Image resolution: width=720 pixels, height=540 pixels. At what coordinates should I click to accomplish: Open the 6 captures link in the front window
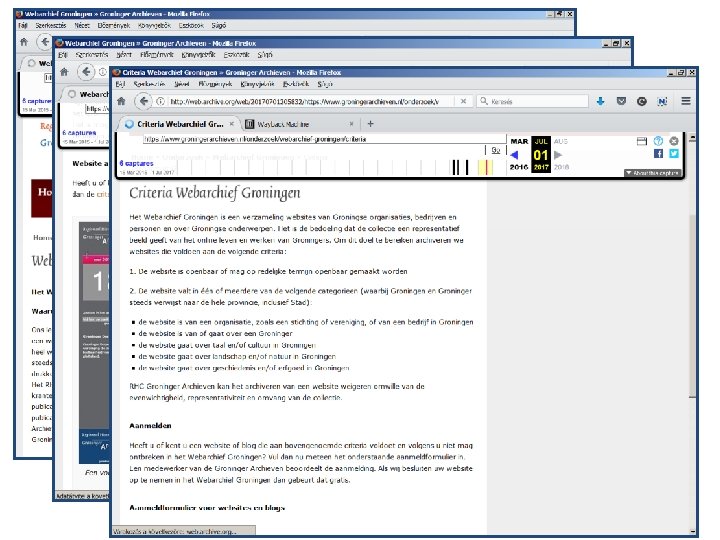point(136,163)
